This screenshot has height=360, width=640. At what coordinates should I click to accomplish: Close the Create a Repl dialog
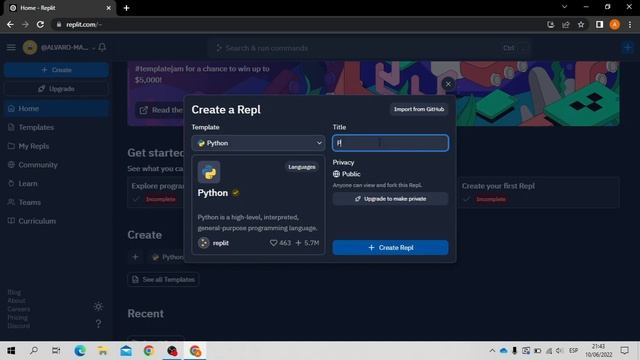click(448, 84)
